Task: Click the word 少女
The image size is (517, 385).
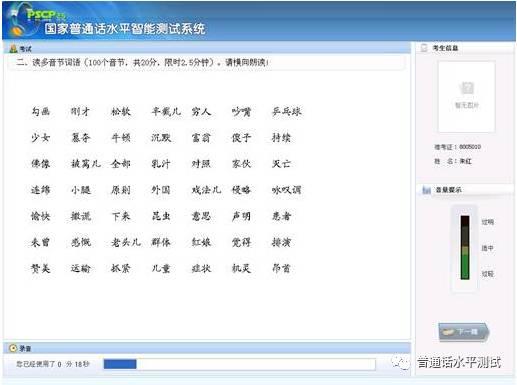Action: (41, 137)
